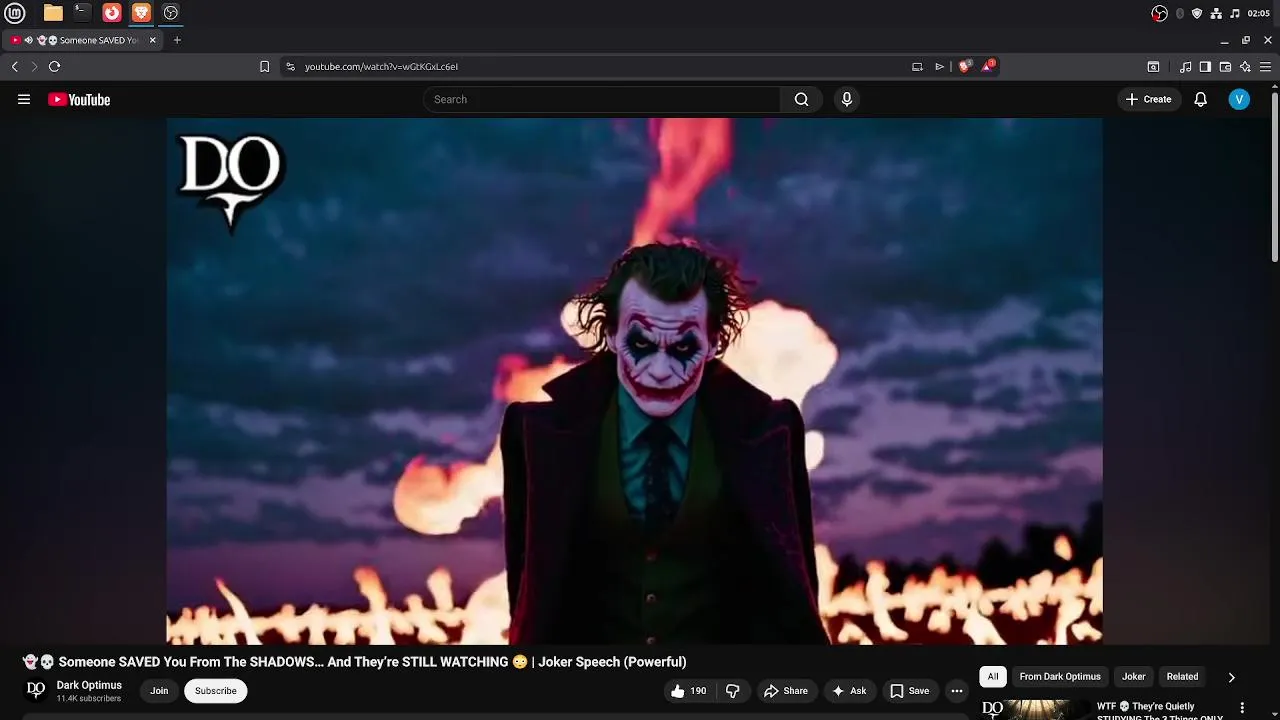Open the YouTube guide hamburger menu
This screenshot has width=1280, height=720.
pyautogui.click(x=24, y=99)
